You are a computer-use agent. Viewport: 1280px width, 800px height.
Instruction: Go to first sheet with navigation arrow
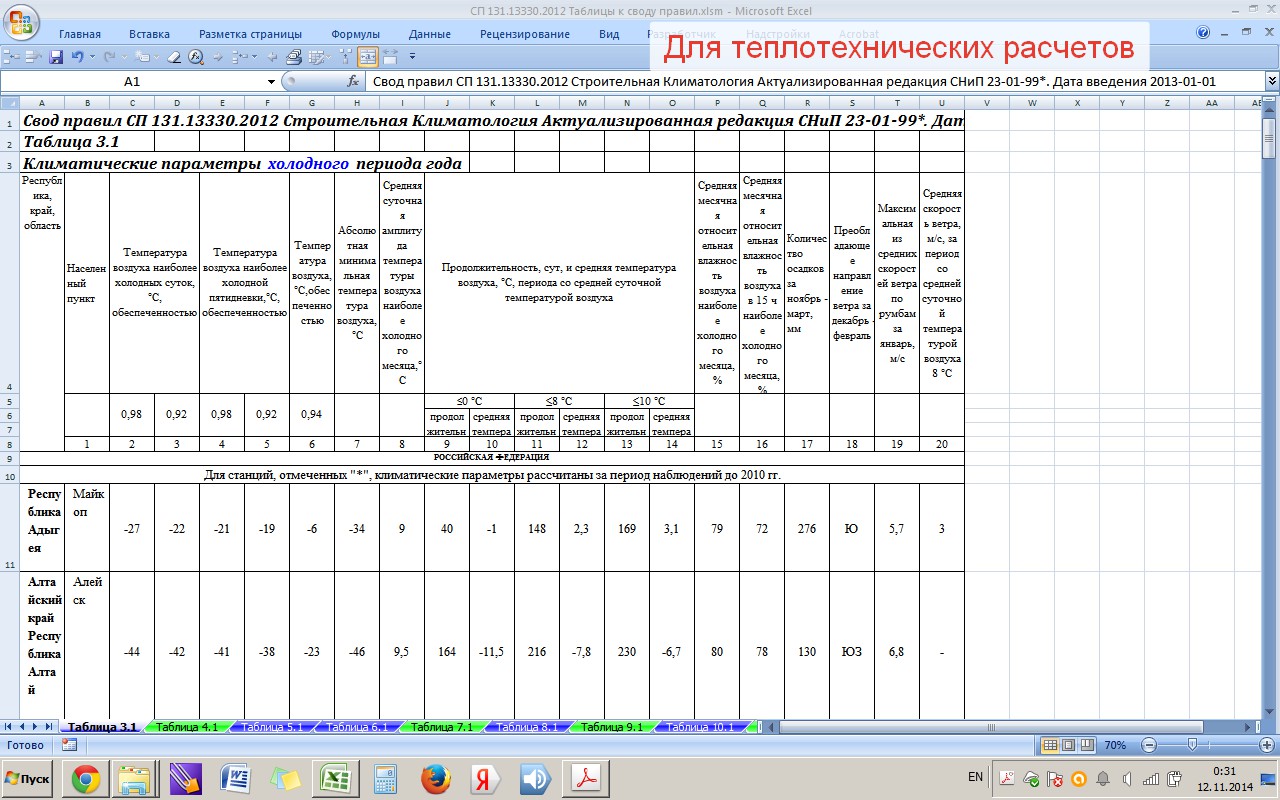(x=10, y=726)
